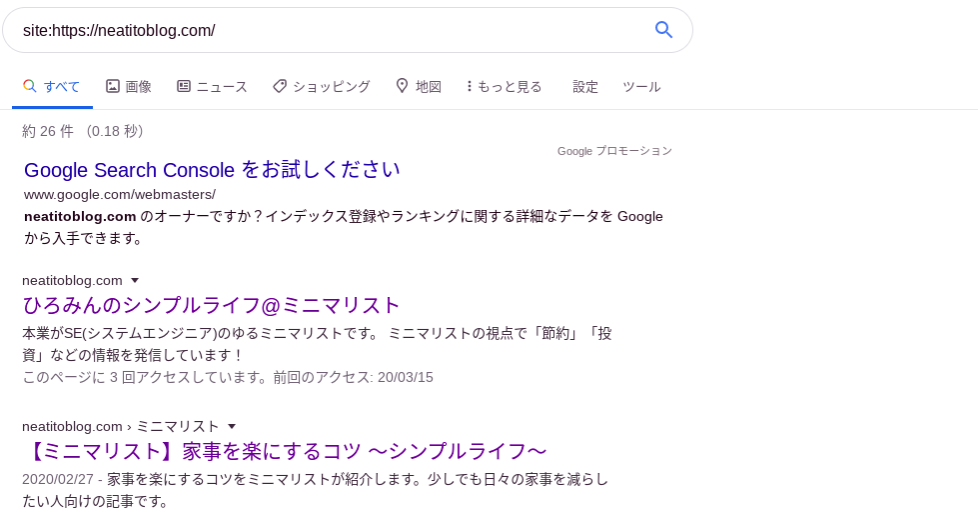This screenshot has width=978, height=525.
Task: Open 【ミニマリスト】家事を楽にするコツ result
Action: coord(286,451)
